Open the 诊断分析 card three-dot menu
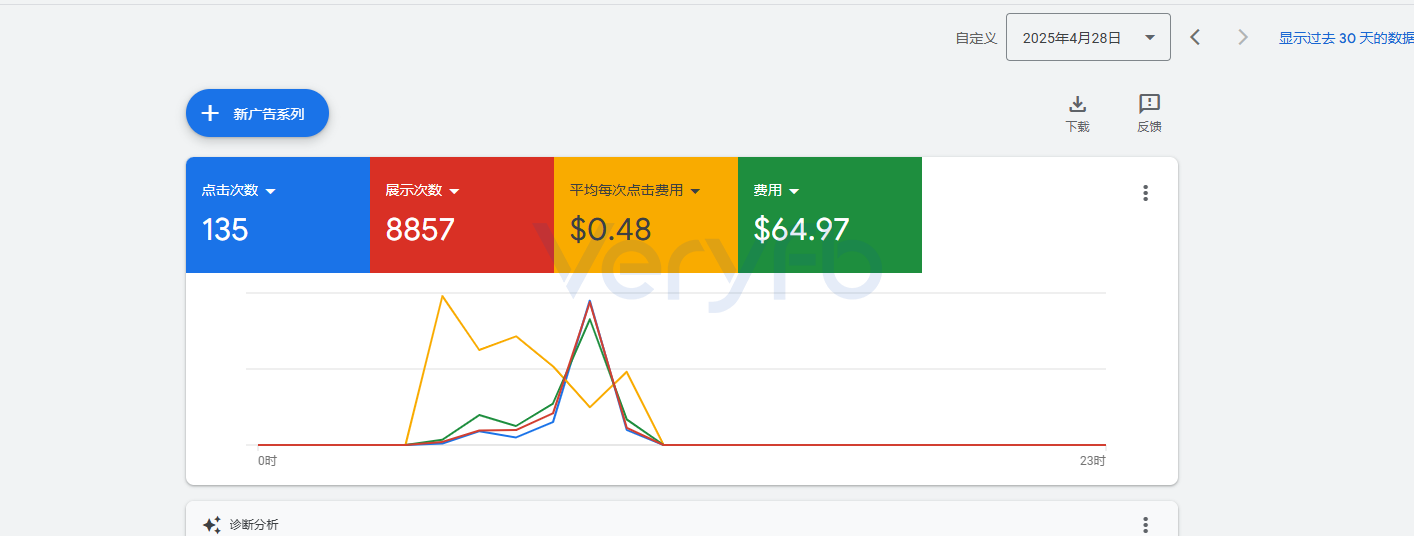1414x536 pixels. click(1145, 524)
